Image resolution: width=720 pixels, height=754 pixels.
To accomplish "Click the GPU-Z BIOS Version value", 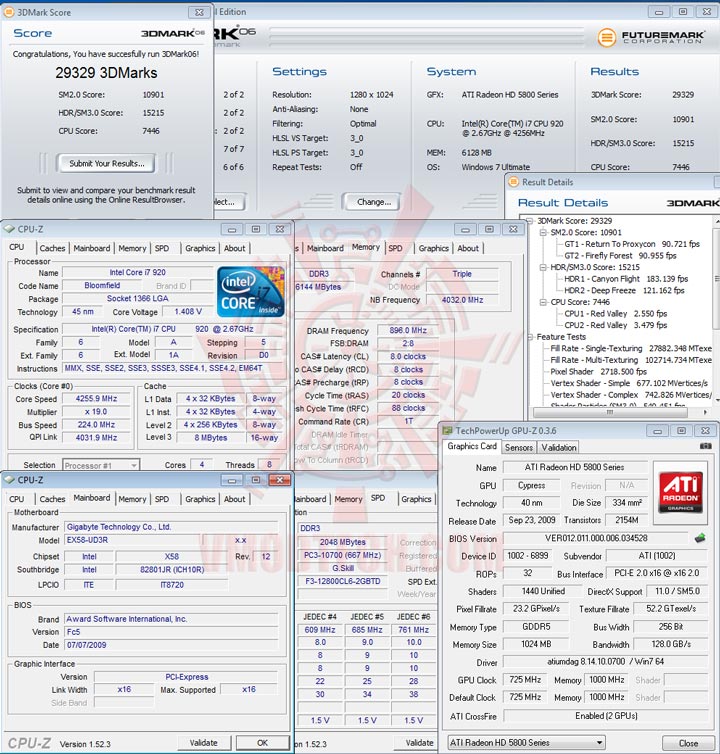I will click(x=596, y=538).
